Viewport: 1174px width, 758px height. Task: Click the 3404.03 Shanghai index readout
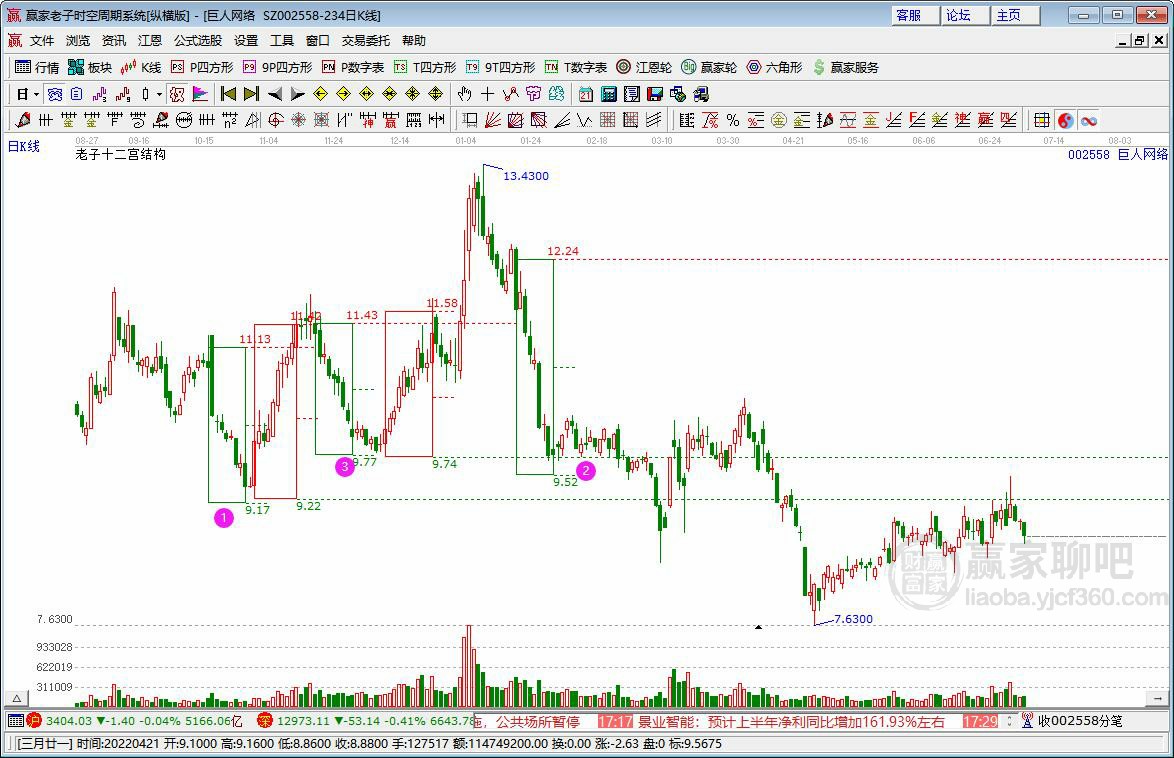tap(69, 721)
